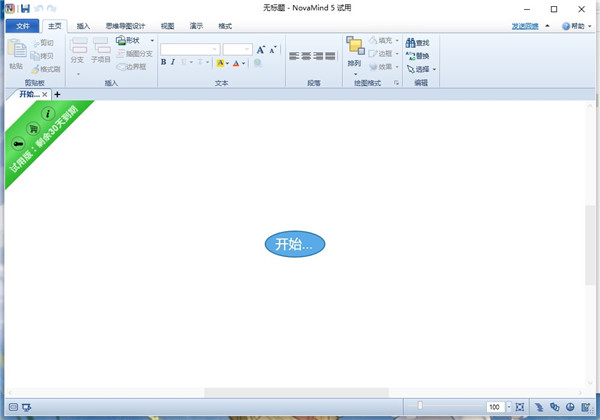Click the info icon on trial banner
The image size is (600, 420).
[x=47, y=114]
